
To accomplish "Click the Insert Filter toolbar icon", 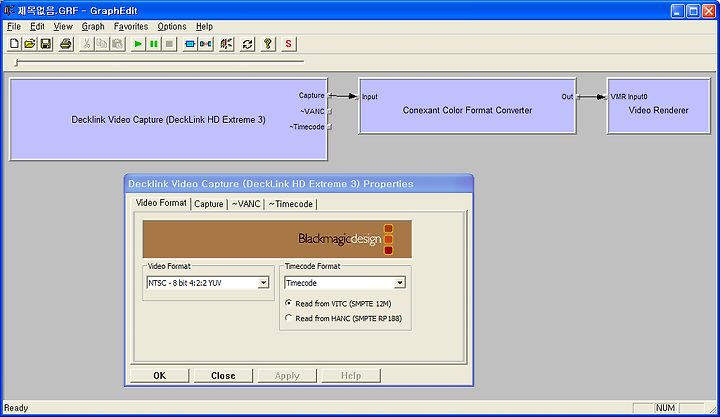I will click(x=190, y=44).
